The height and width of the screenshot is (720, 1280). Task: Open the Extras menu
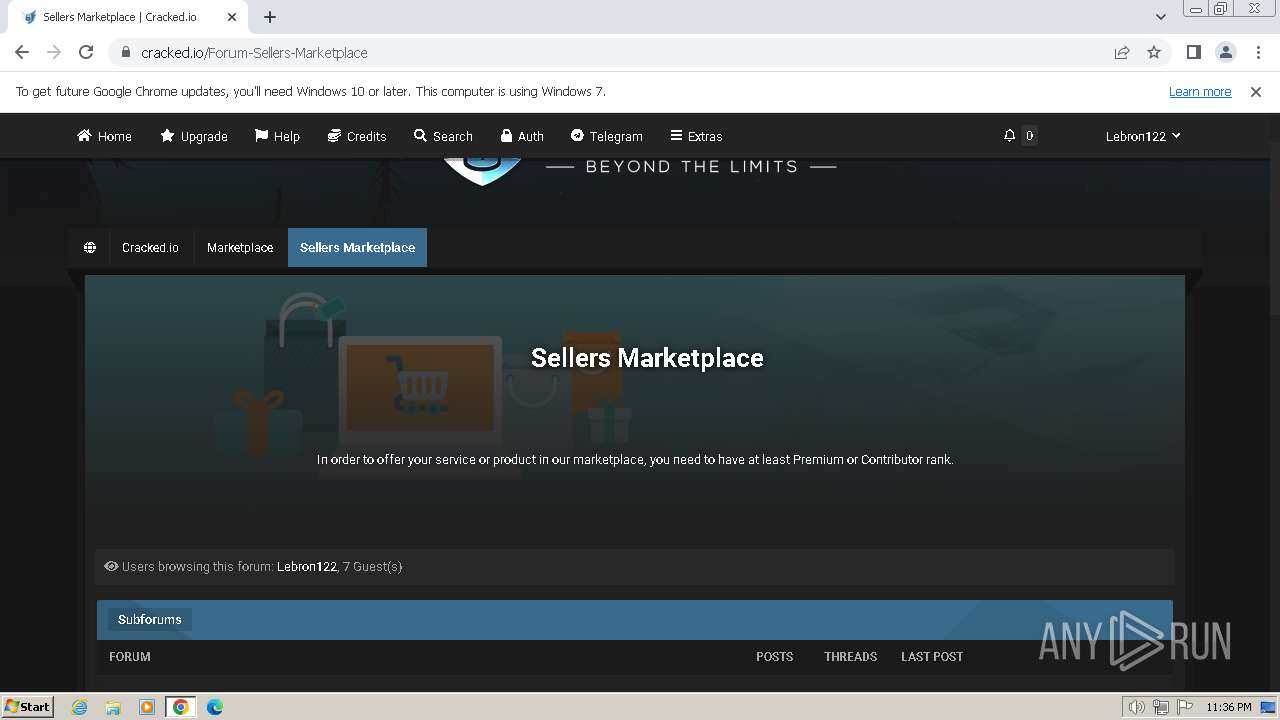tap(696, 136)
